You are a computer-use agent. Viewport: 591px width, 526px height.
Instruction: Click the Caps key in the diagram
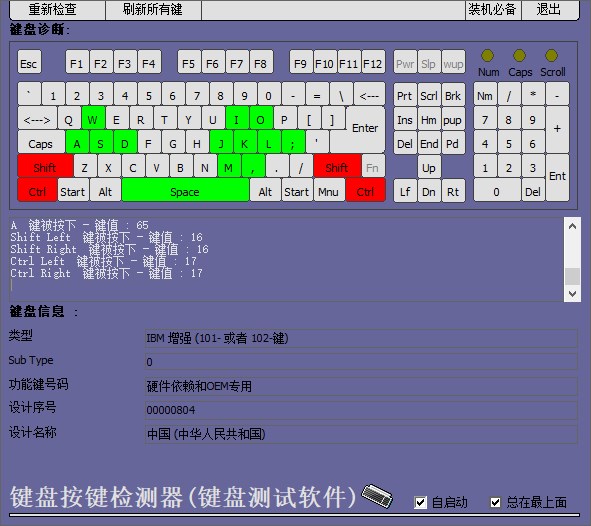pos(41,142)
